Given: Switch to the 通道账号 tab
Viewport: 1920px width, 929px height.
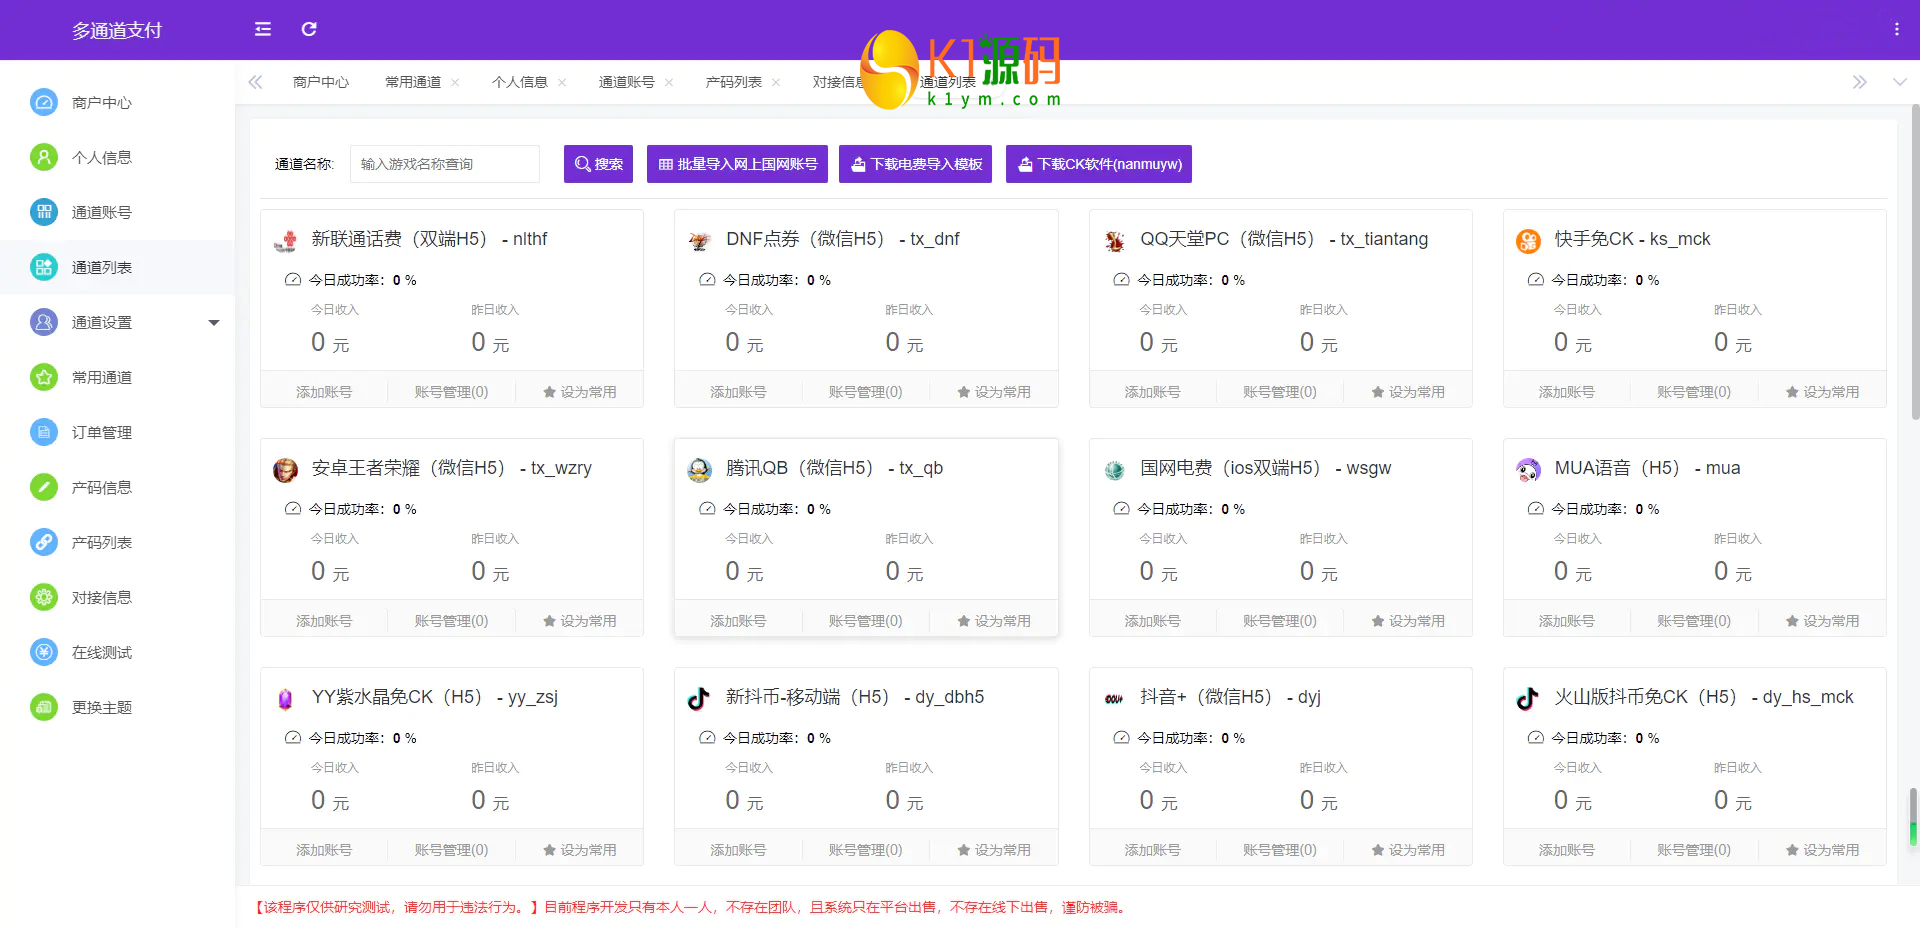Looking at the screenshot, I should pos(627,82).
